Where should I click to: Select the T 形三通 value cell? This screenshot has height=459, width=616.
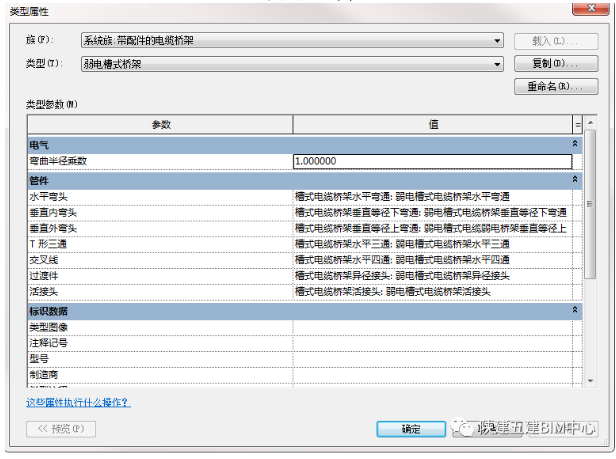coord(433,244)
